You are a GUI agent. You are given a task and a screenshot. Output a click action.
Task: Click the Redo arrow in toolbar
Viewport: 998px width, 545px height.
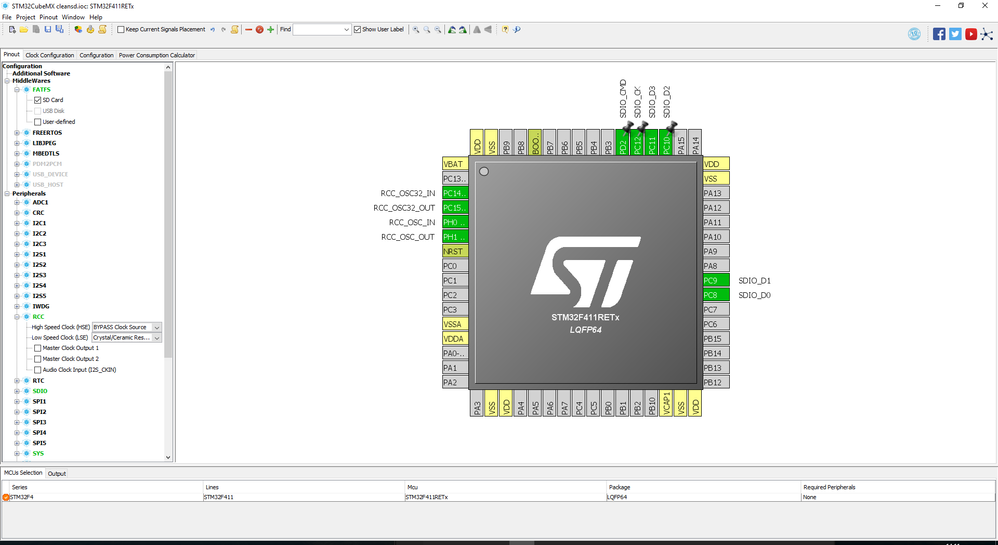tap(223, 29)
